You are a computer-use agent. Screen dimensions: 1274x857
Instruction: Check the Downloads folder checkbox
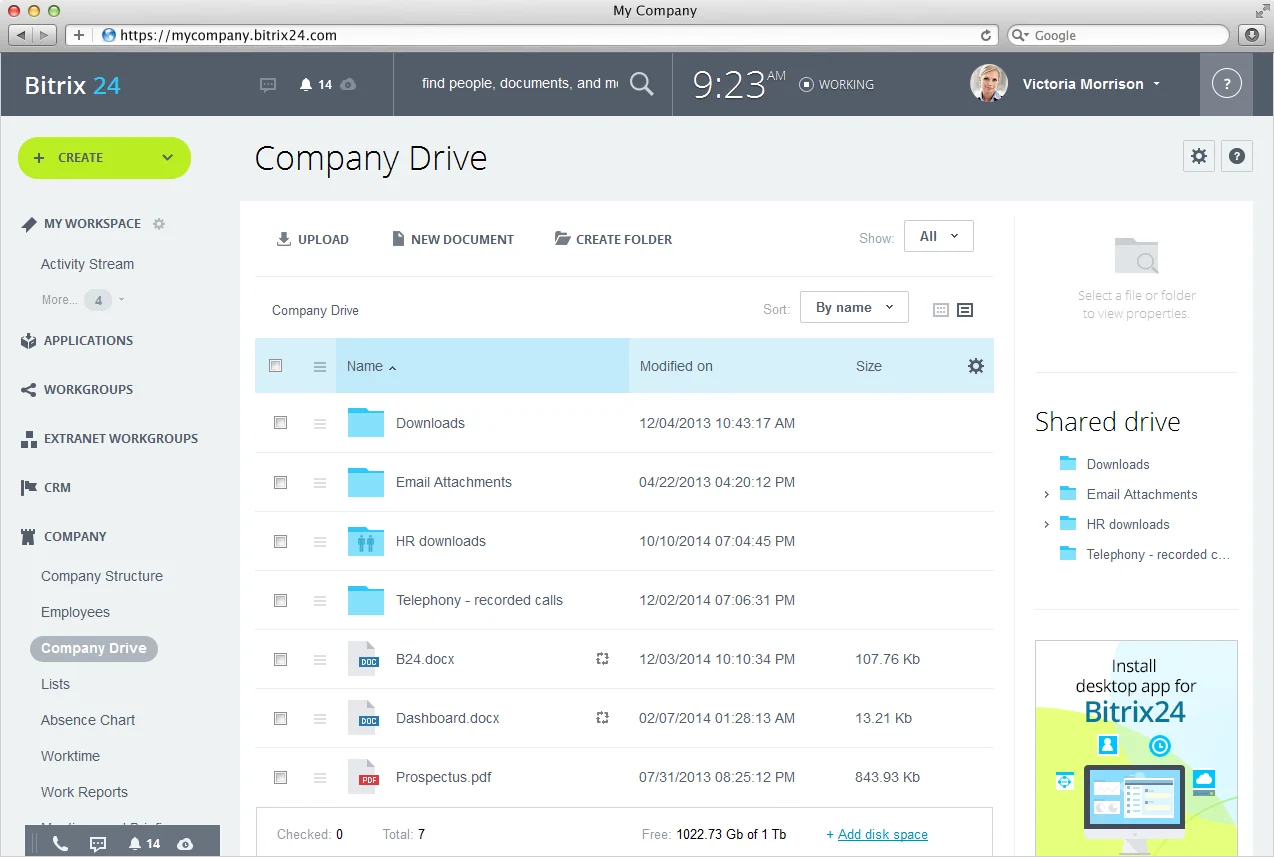point(280,423)
